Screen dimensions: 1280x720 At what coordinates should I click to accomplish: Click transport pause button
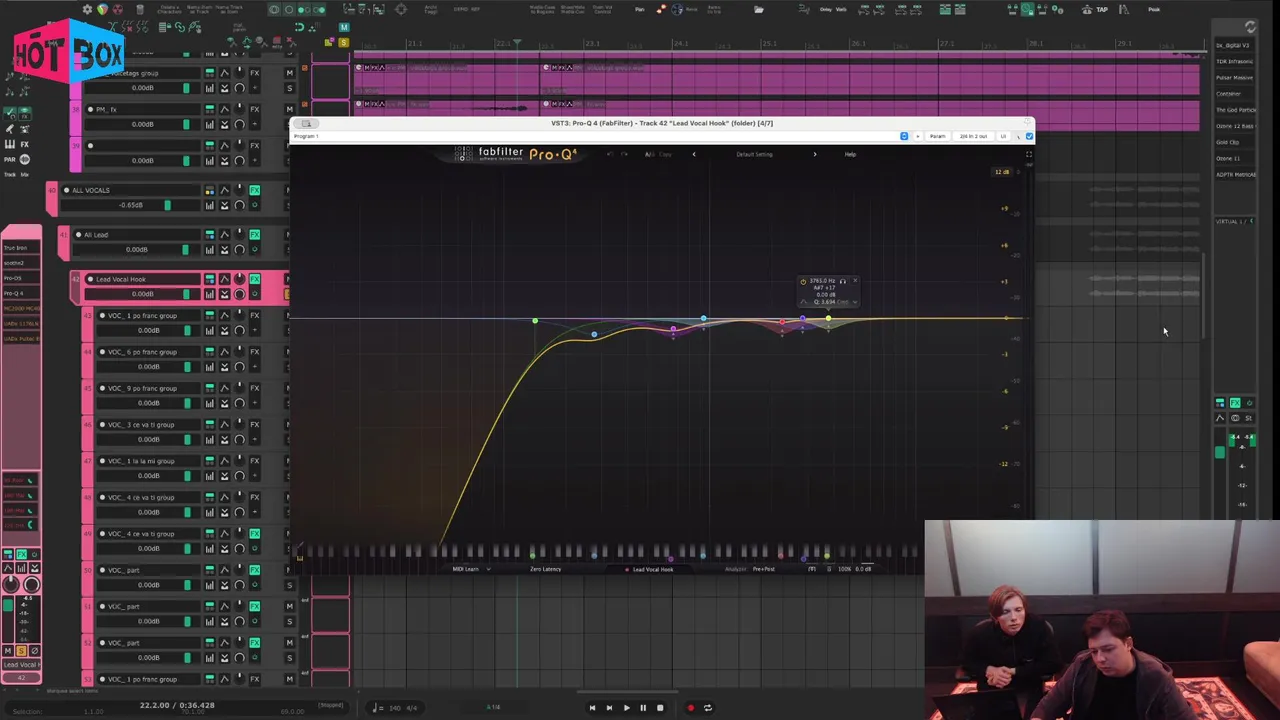643,708
